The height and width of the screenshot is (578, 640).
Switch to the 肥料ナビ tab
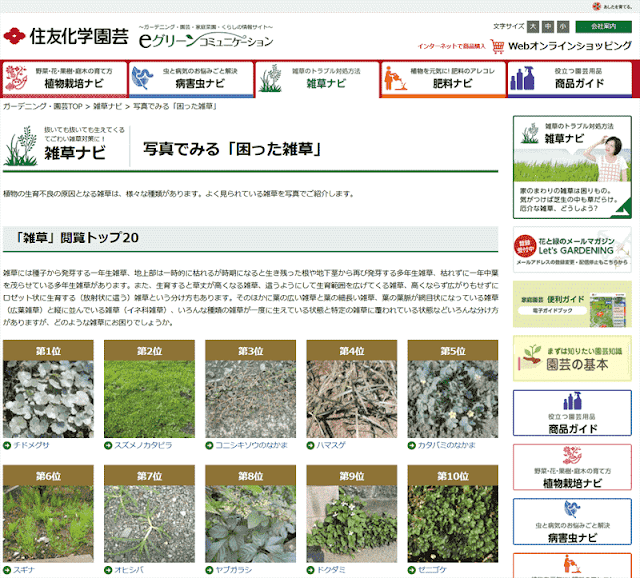point(444,79)
